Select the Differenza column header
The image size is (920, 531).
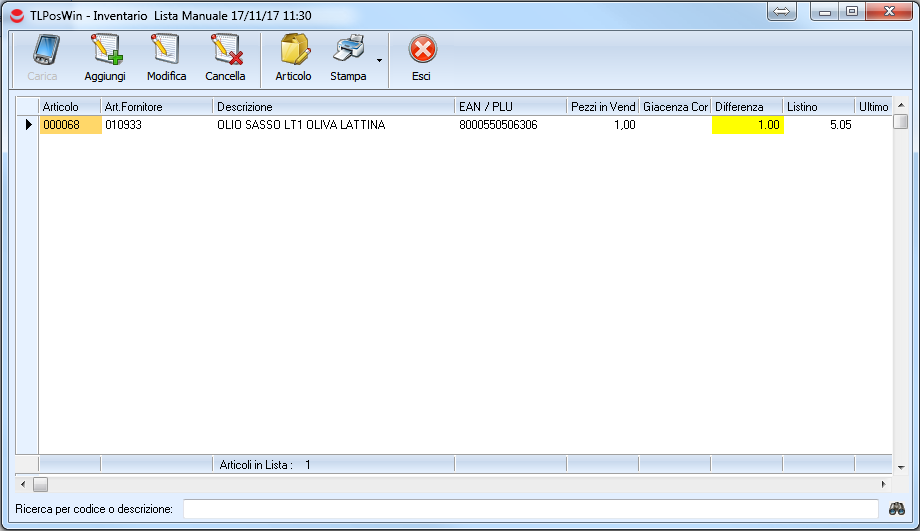pos(746,107)
